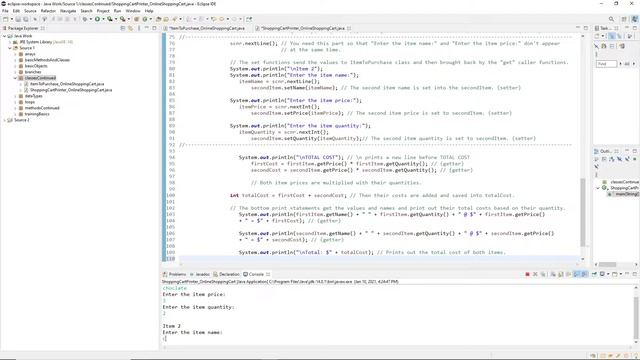640x360 pixels.
Task: Expand the JRE System Library node
Action: (x=10, y=42)
